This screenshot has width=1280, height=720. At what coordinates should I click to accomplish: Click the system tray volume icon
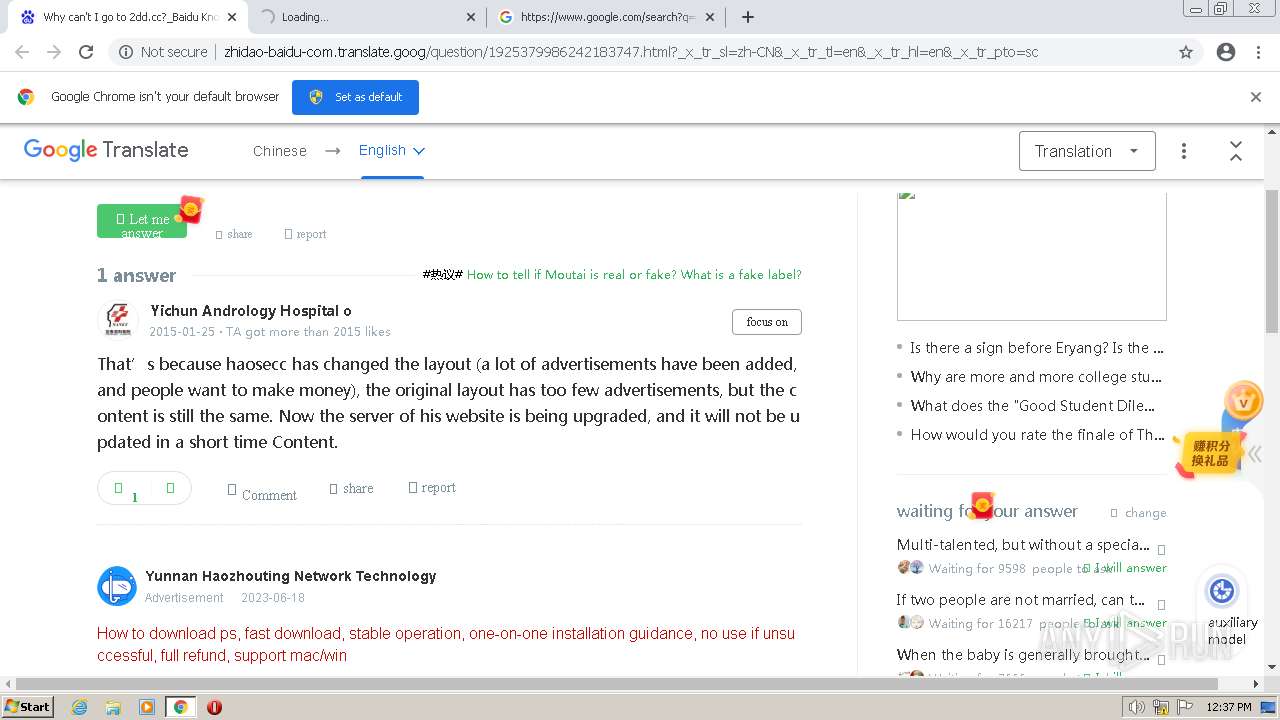[1136, 707]
